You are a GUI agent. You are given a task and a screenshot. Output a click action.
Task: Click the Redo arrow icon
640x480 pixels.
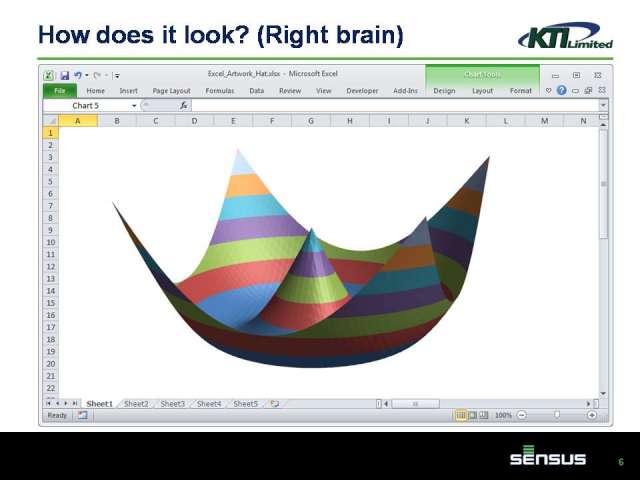pyautogui.click(x=97, y=75)
